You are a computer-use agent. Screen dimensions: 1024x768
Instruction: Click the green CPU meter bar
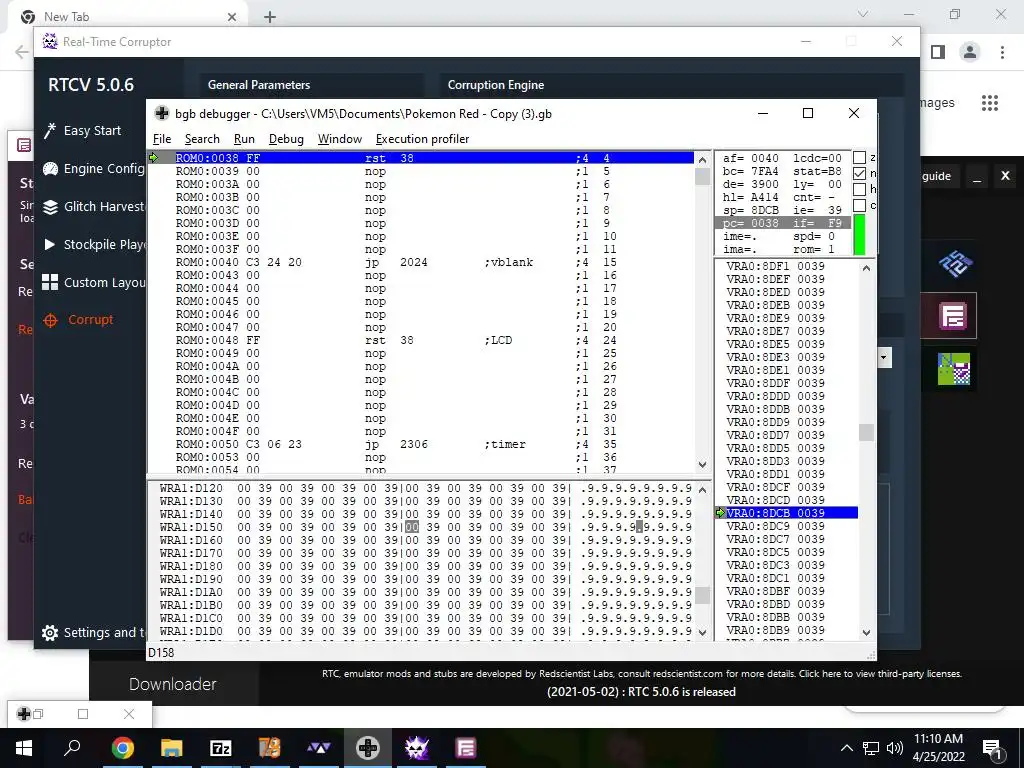859,235
